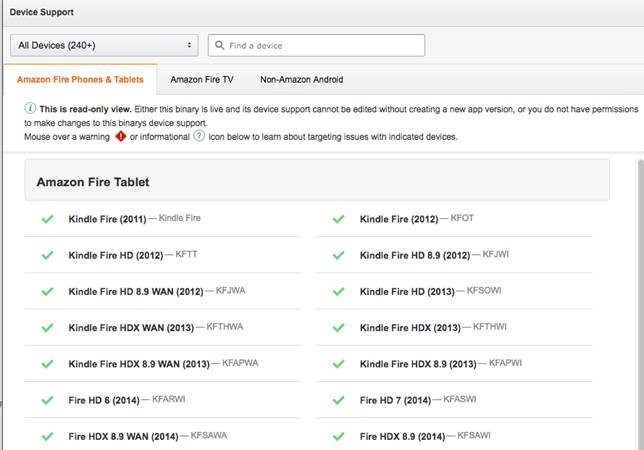Click checkmark for Fire HDX 8.9 (2014) KFSAWI

338,436
